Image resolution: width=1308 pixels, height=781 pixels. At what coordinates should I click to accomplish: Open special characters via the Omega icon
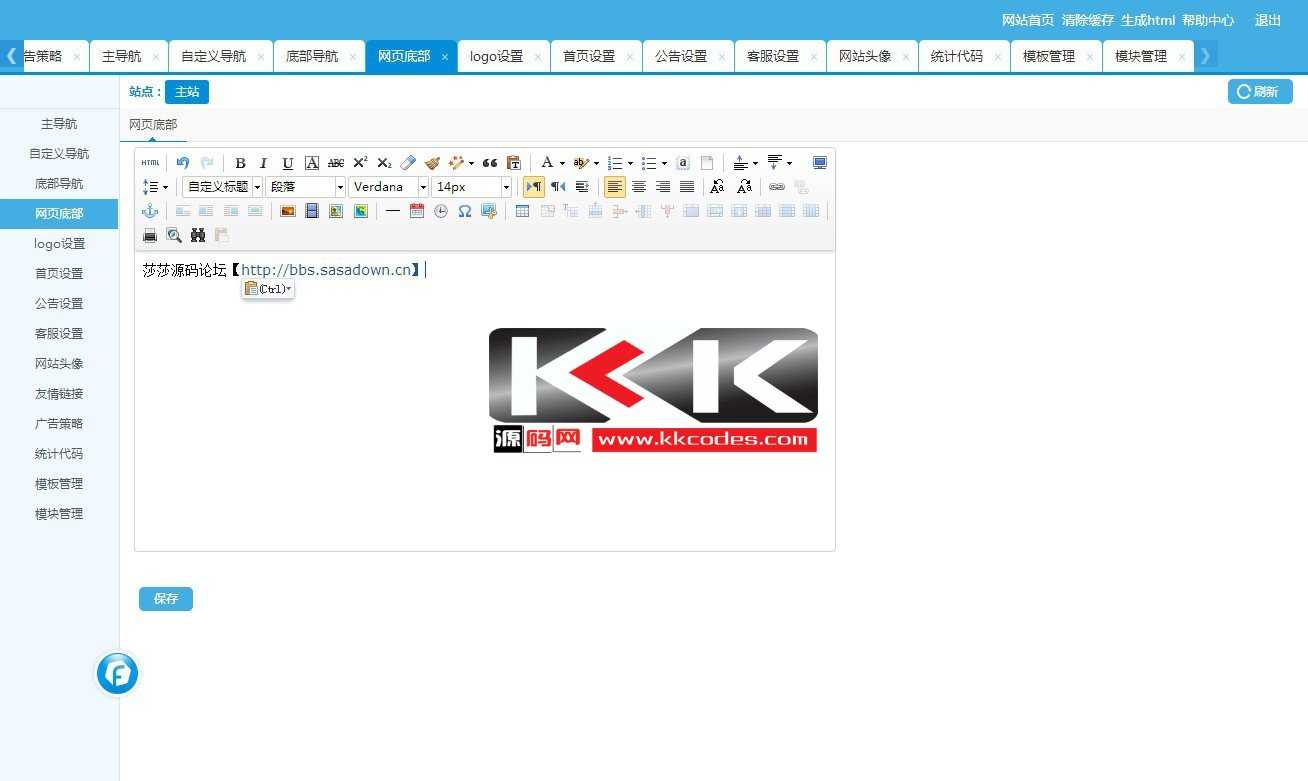click(x=465, y=211)
